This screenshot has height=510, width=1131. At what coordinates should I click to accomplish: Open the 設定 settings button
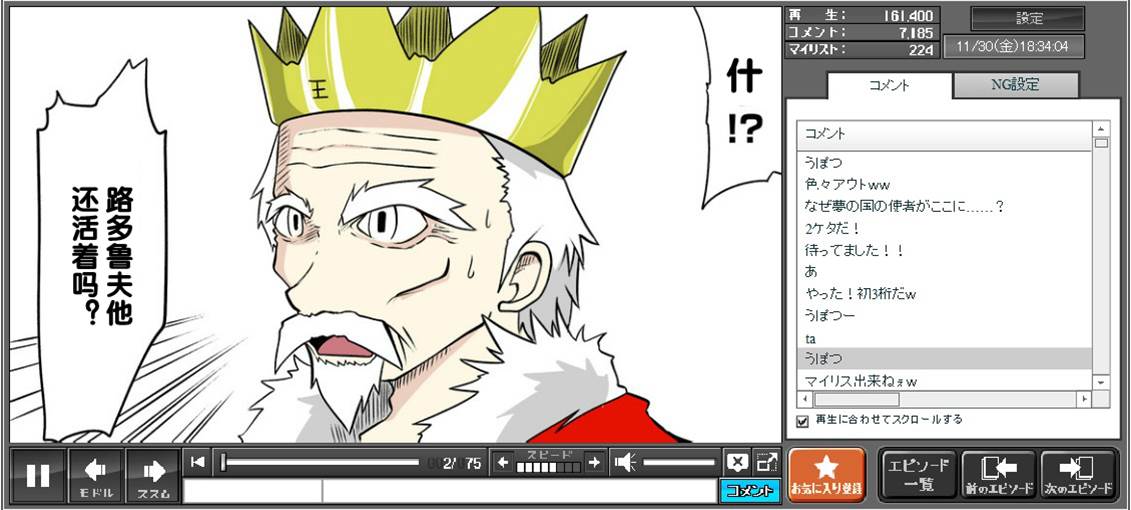pos(1029,18)
